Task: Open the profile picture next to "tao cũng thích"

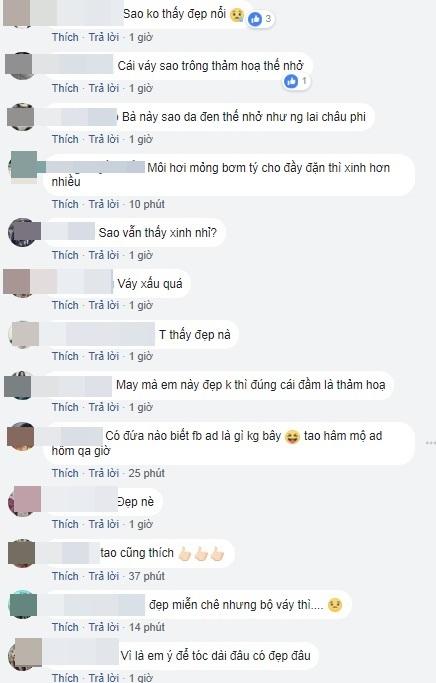Action: click(x=22, y=553)
